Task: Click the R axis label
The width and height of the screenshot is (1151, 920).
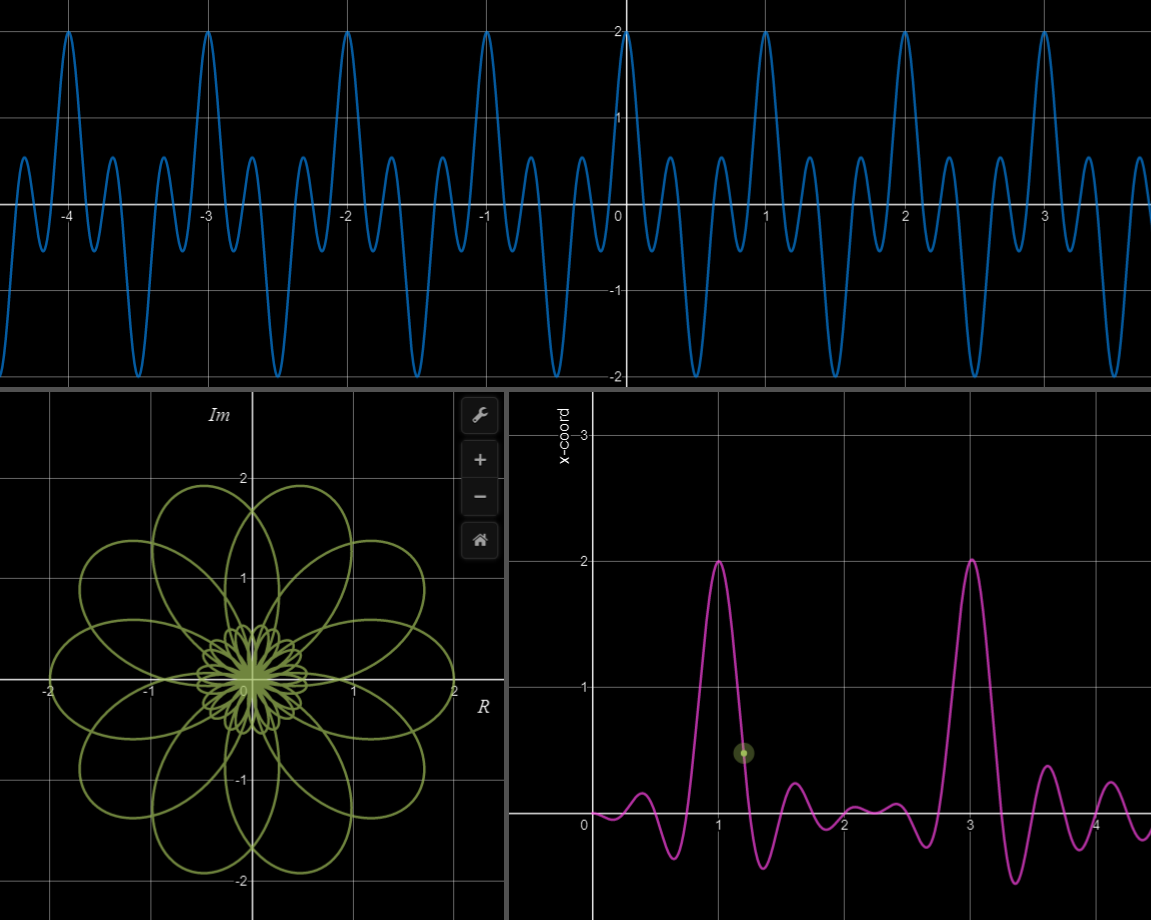Action: [482, 708]
